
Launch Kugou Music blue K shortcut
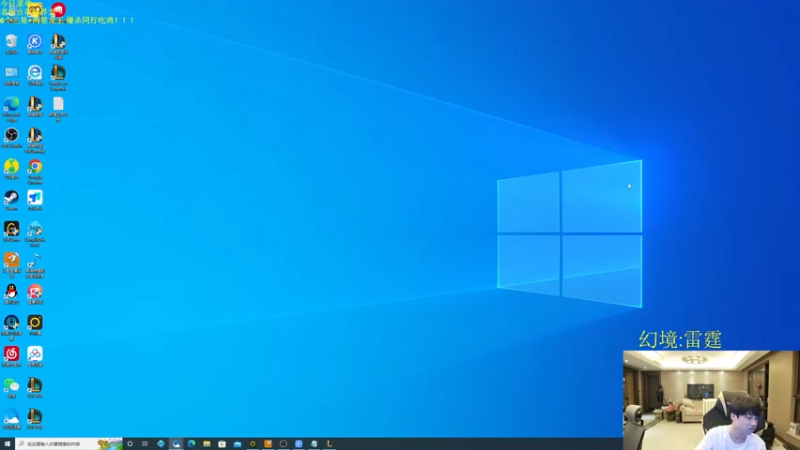click(35, 44)
